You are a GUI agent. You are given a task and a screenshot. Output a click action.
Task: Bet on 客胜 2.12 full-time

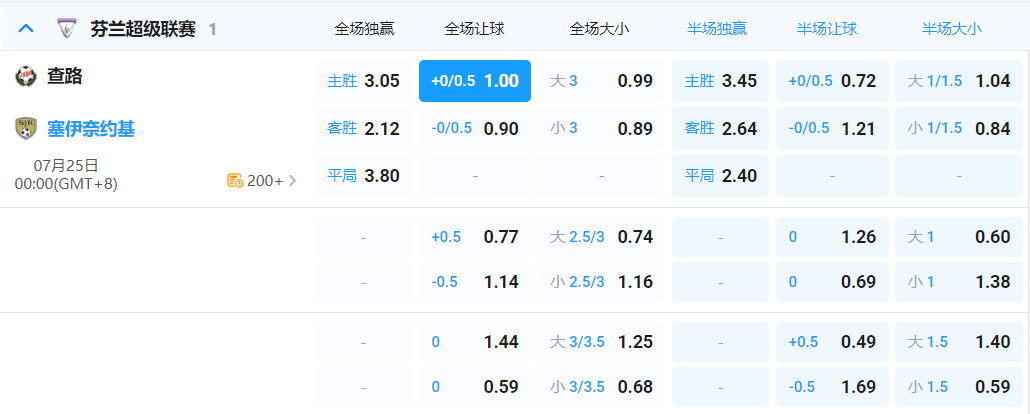[363, 128]
